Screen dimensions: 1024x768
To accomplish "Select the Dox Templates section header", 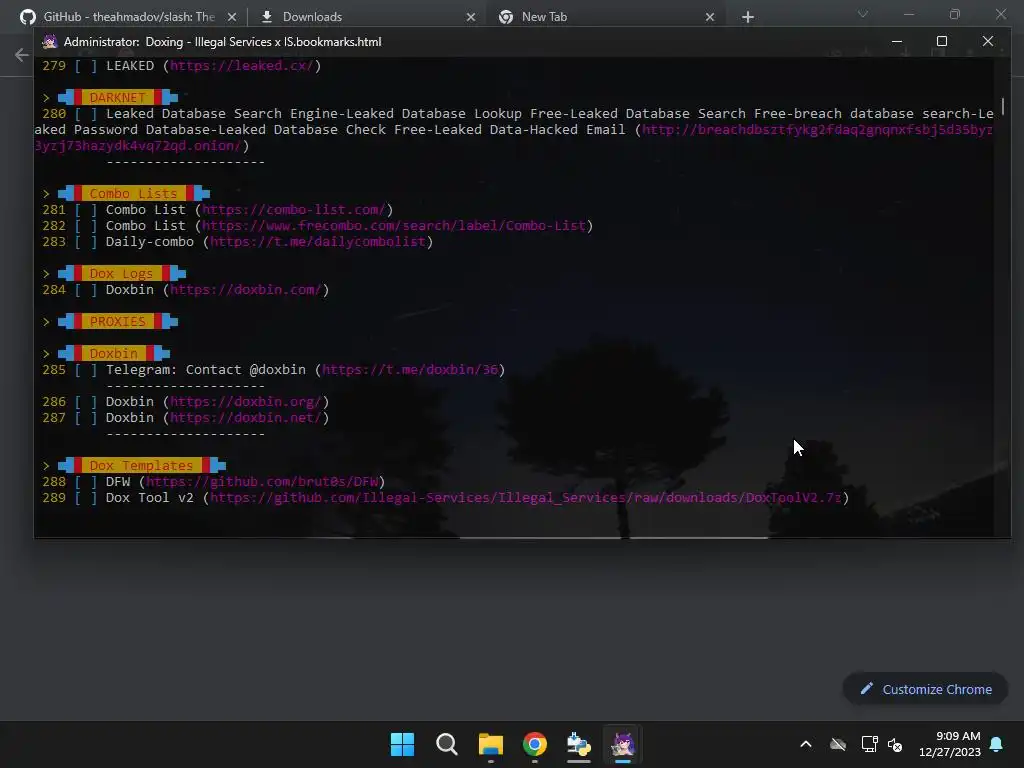I will point(142,466).
